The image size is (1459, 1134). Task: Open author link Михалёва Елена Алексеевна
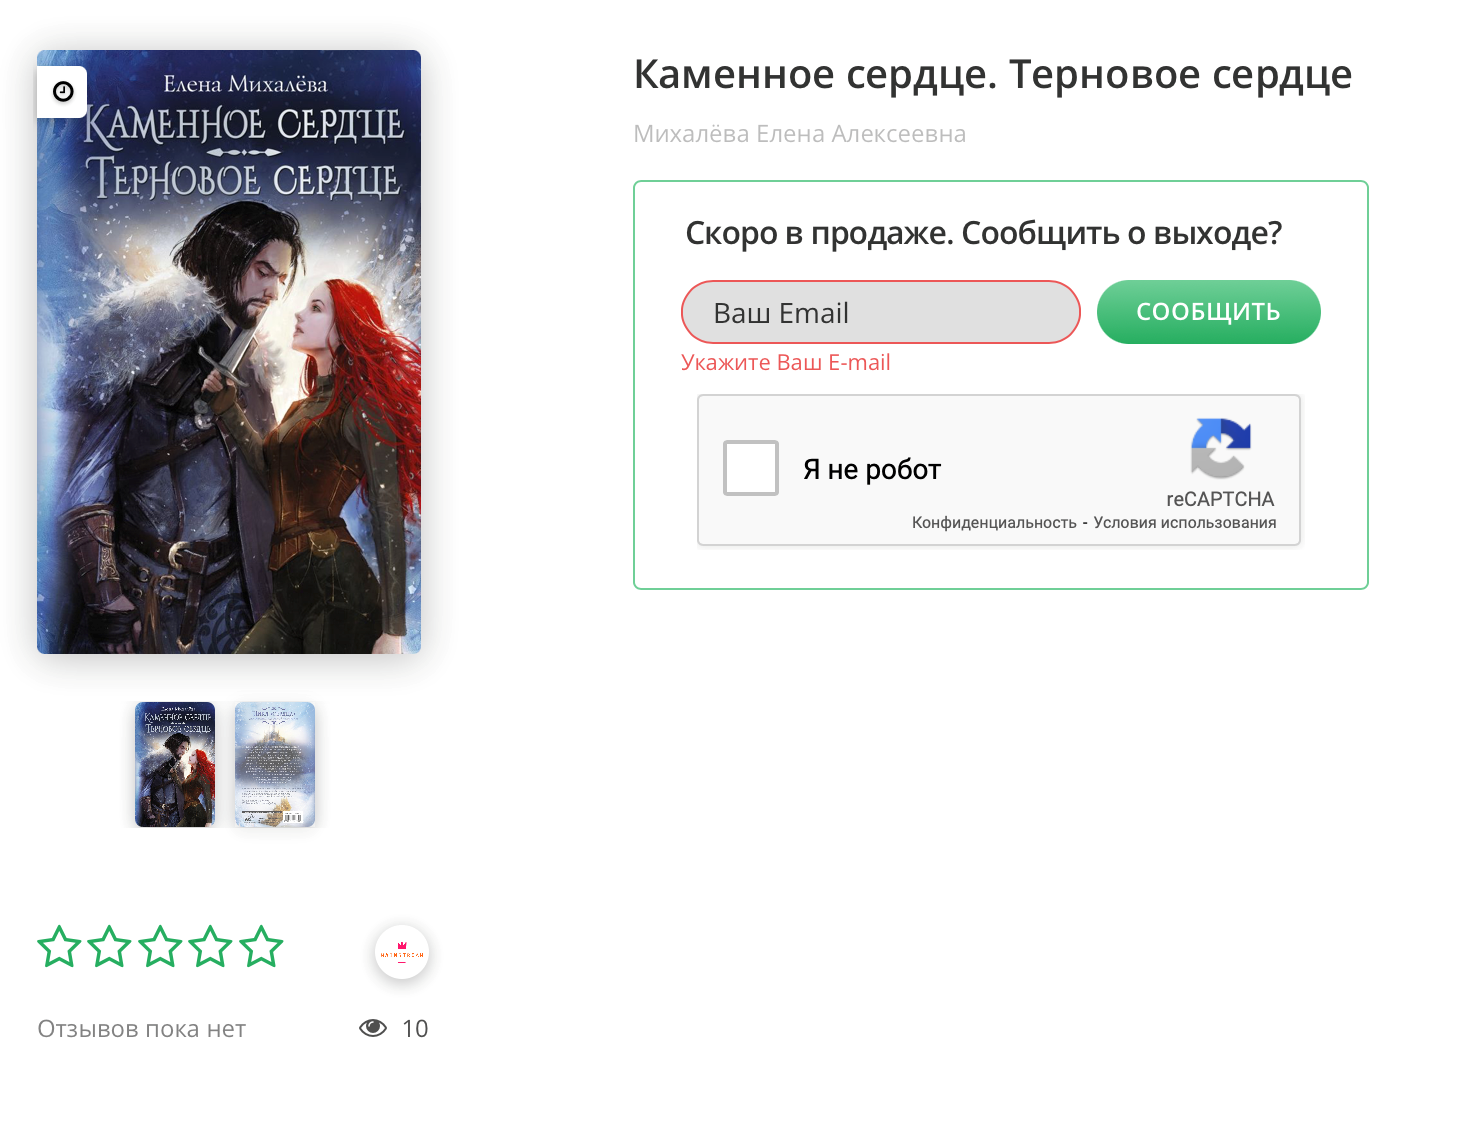799,134
